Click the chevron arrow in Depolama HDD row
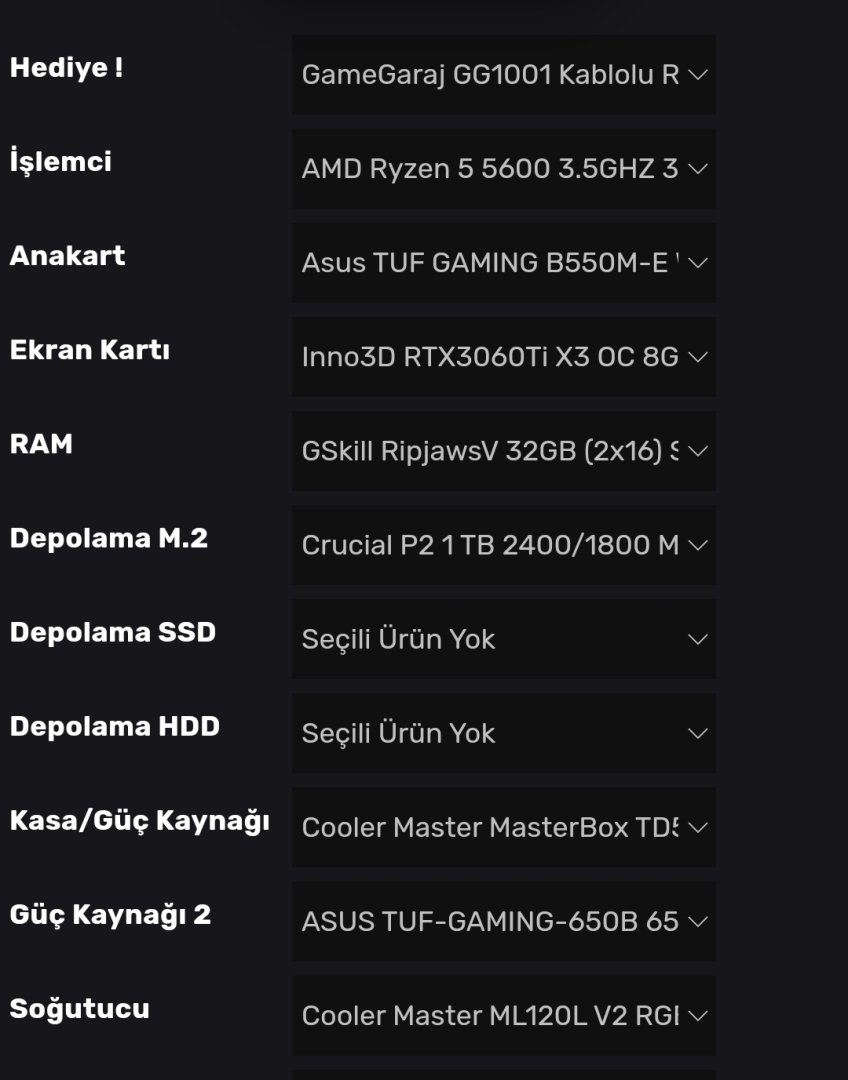 pos(698,733)
